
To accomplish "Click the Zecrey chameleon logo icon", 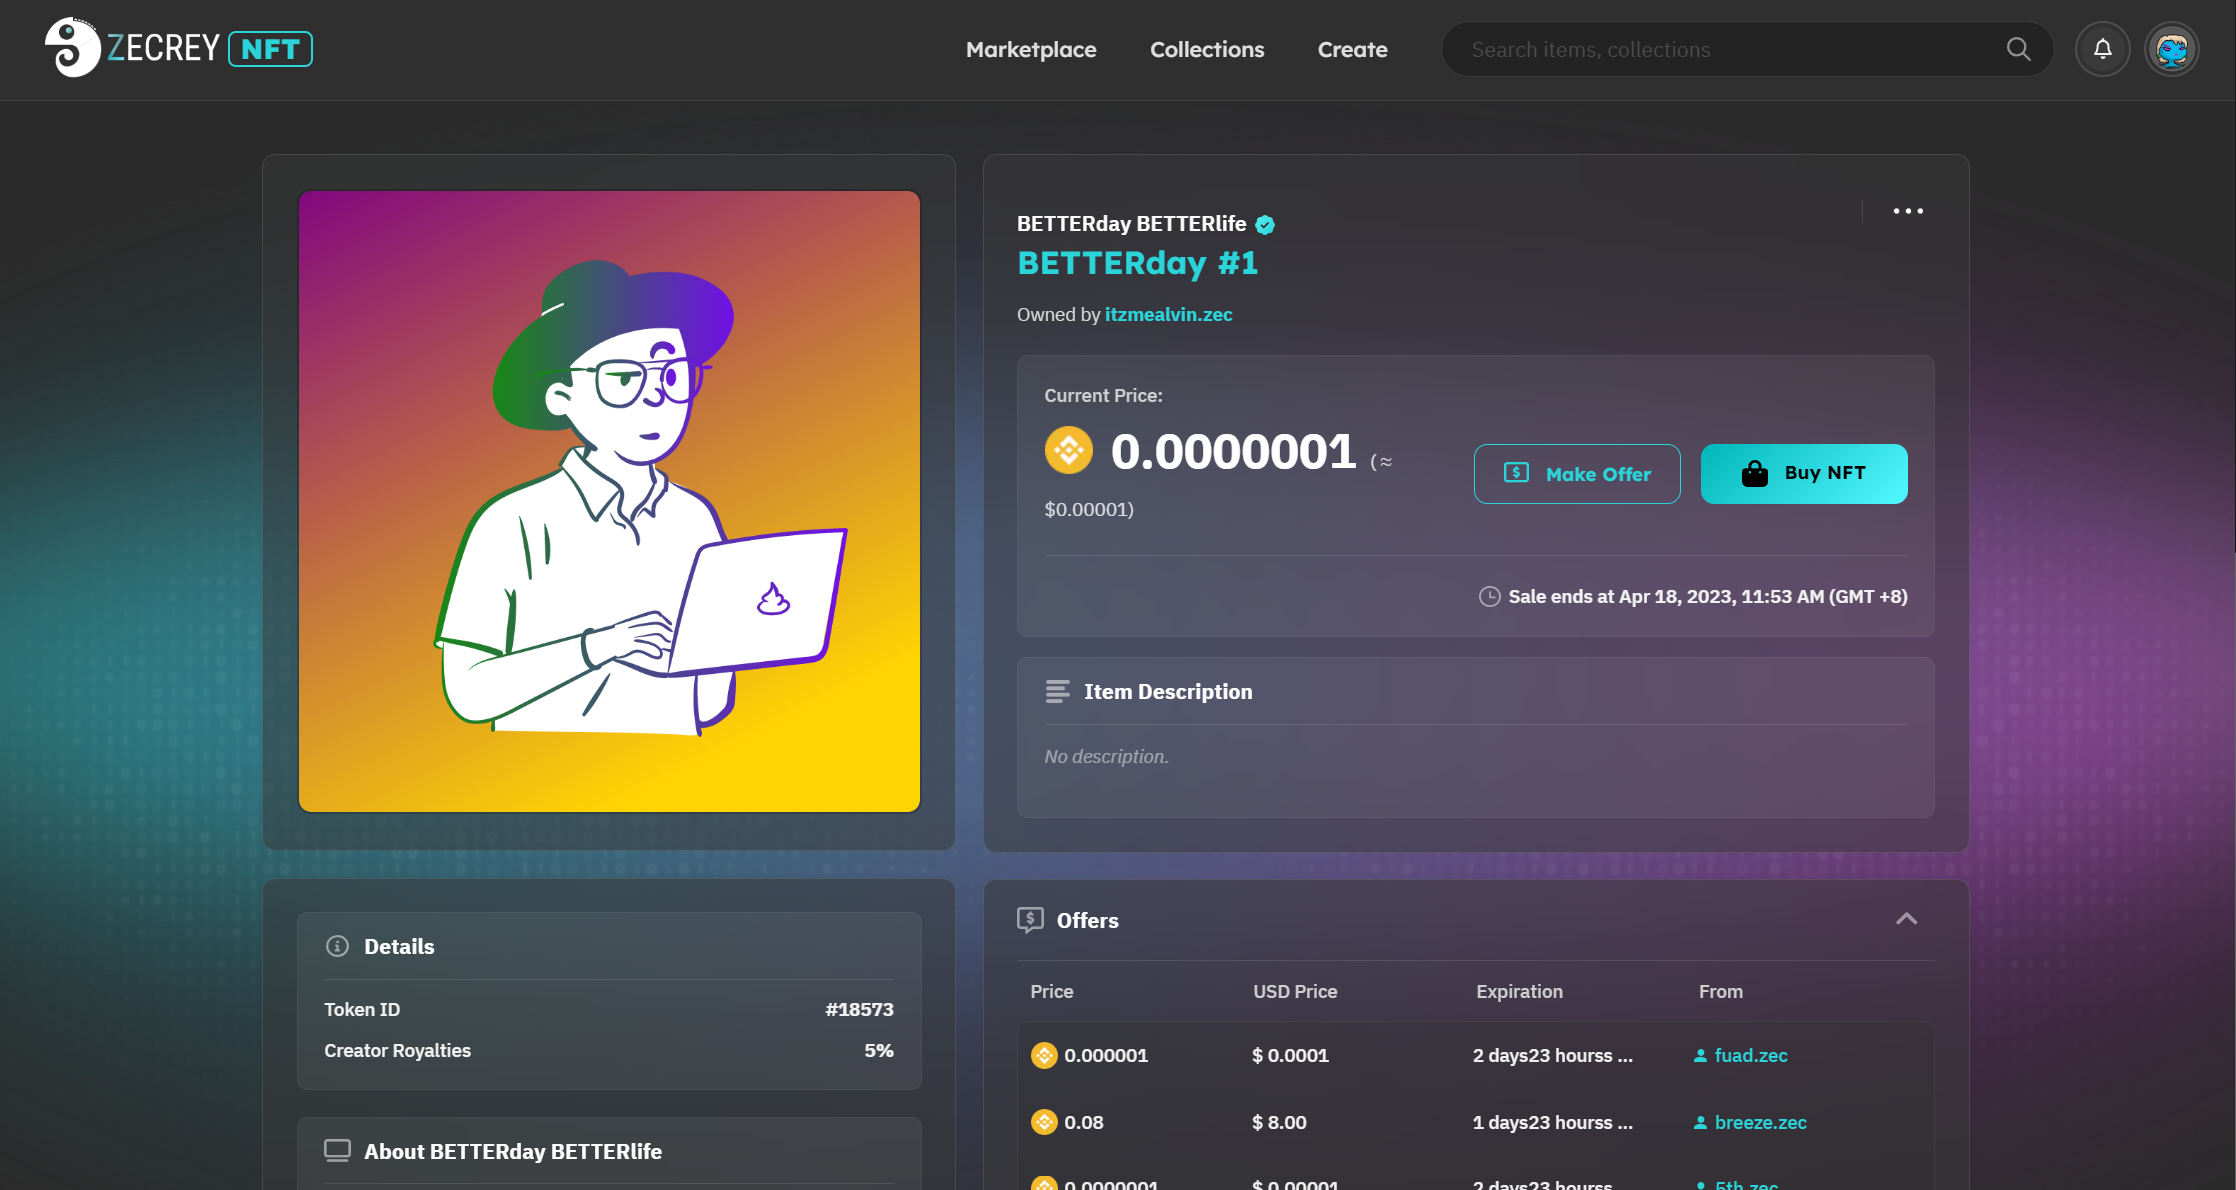I will [72, 48].
